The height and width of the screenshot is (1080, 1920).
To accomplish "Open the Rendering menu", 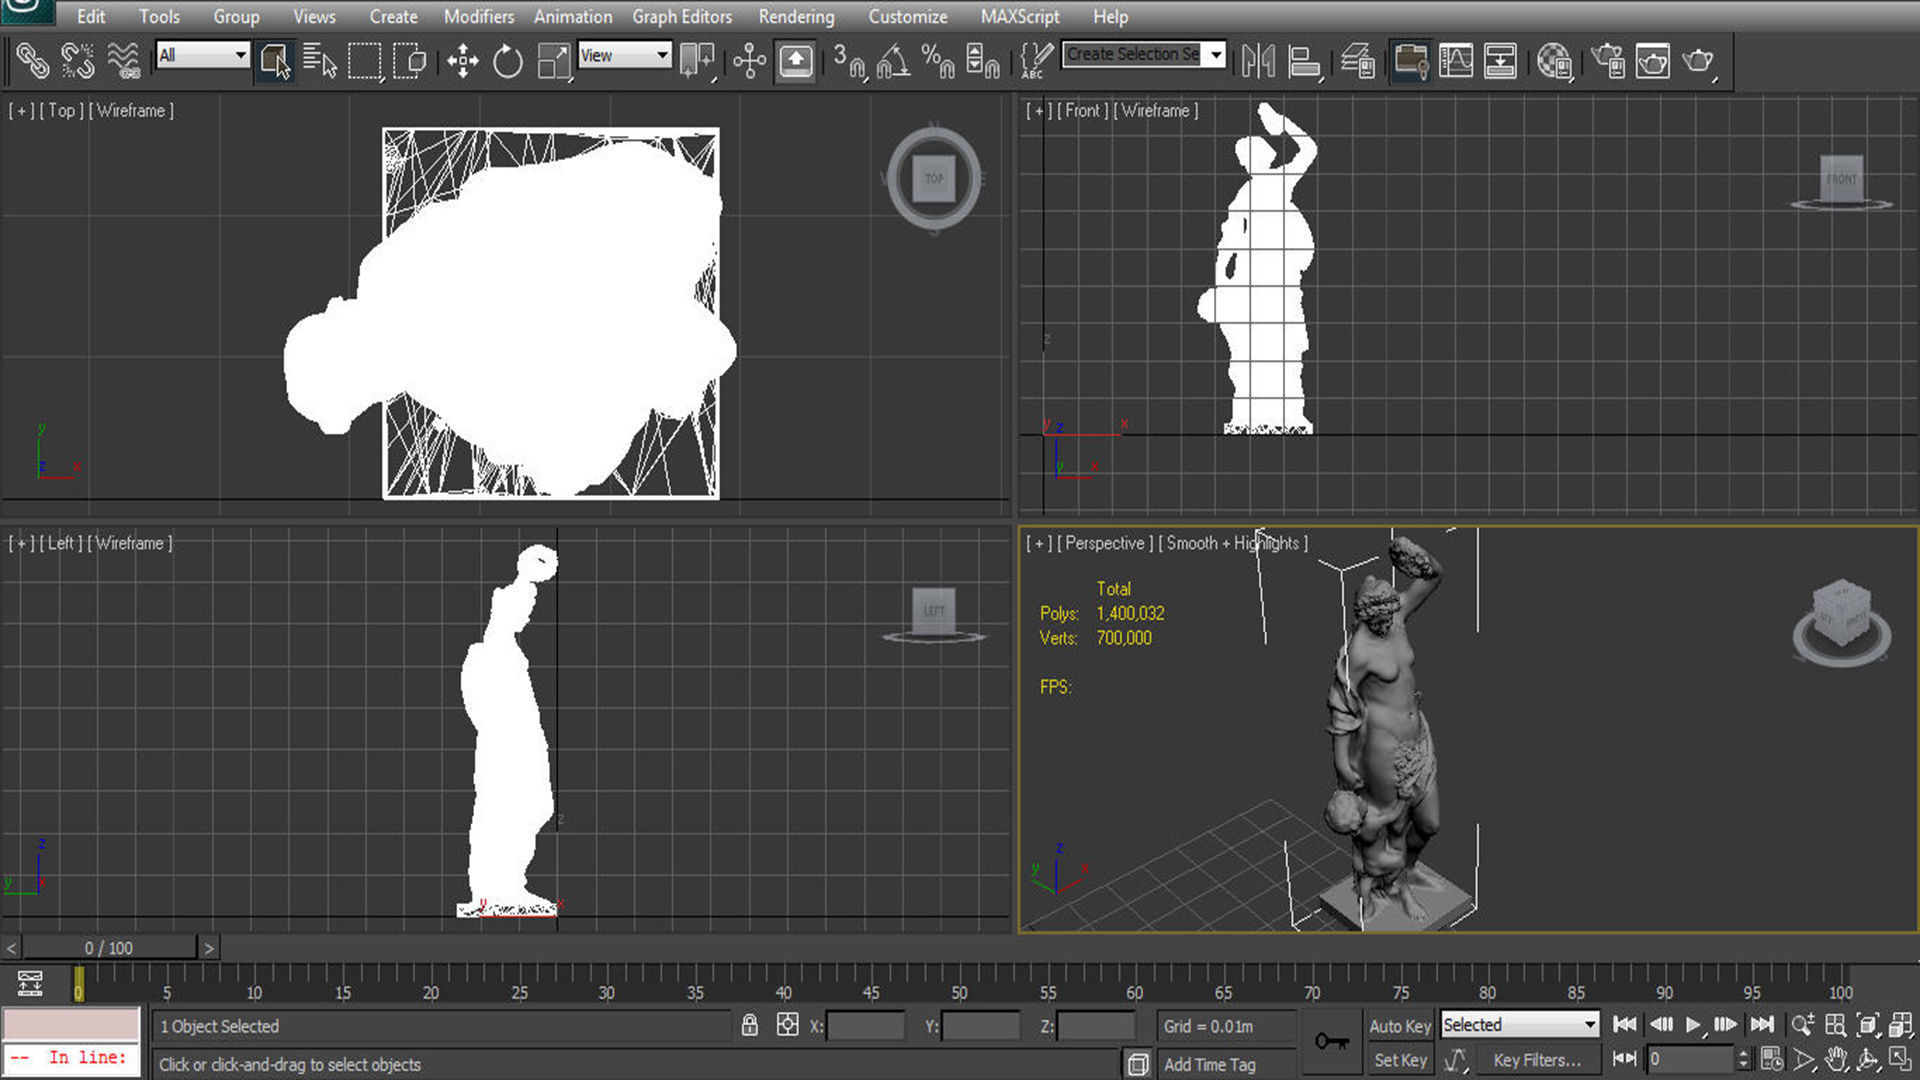I will 796,16.
